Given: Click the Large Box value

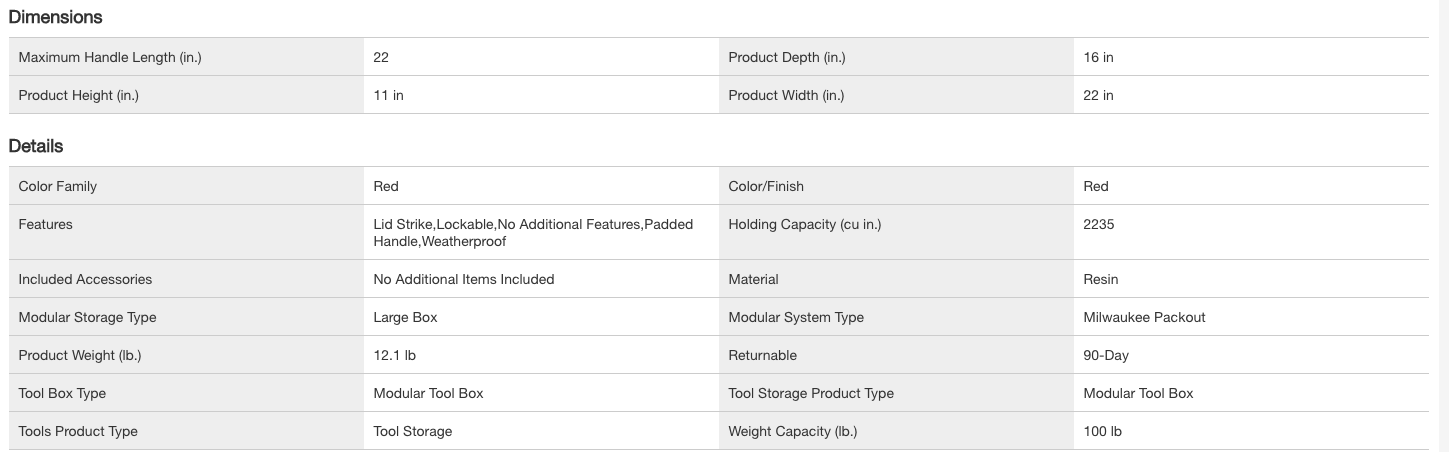Looking at the screenshot, I should [405, 318].
